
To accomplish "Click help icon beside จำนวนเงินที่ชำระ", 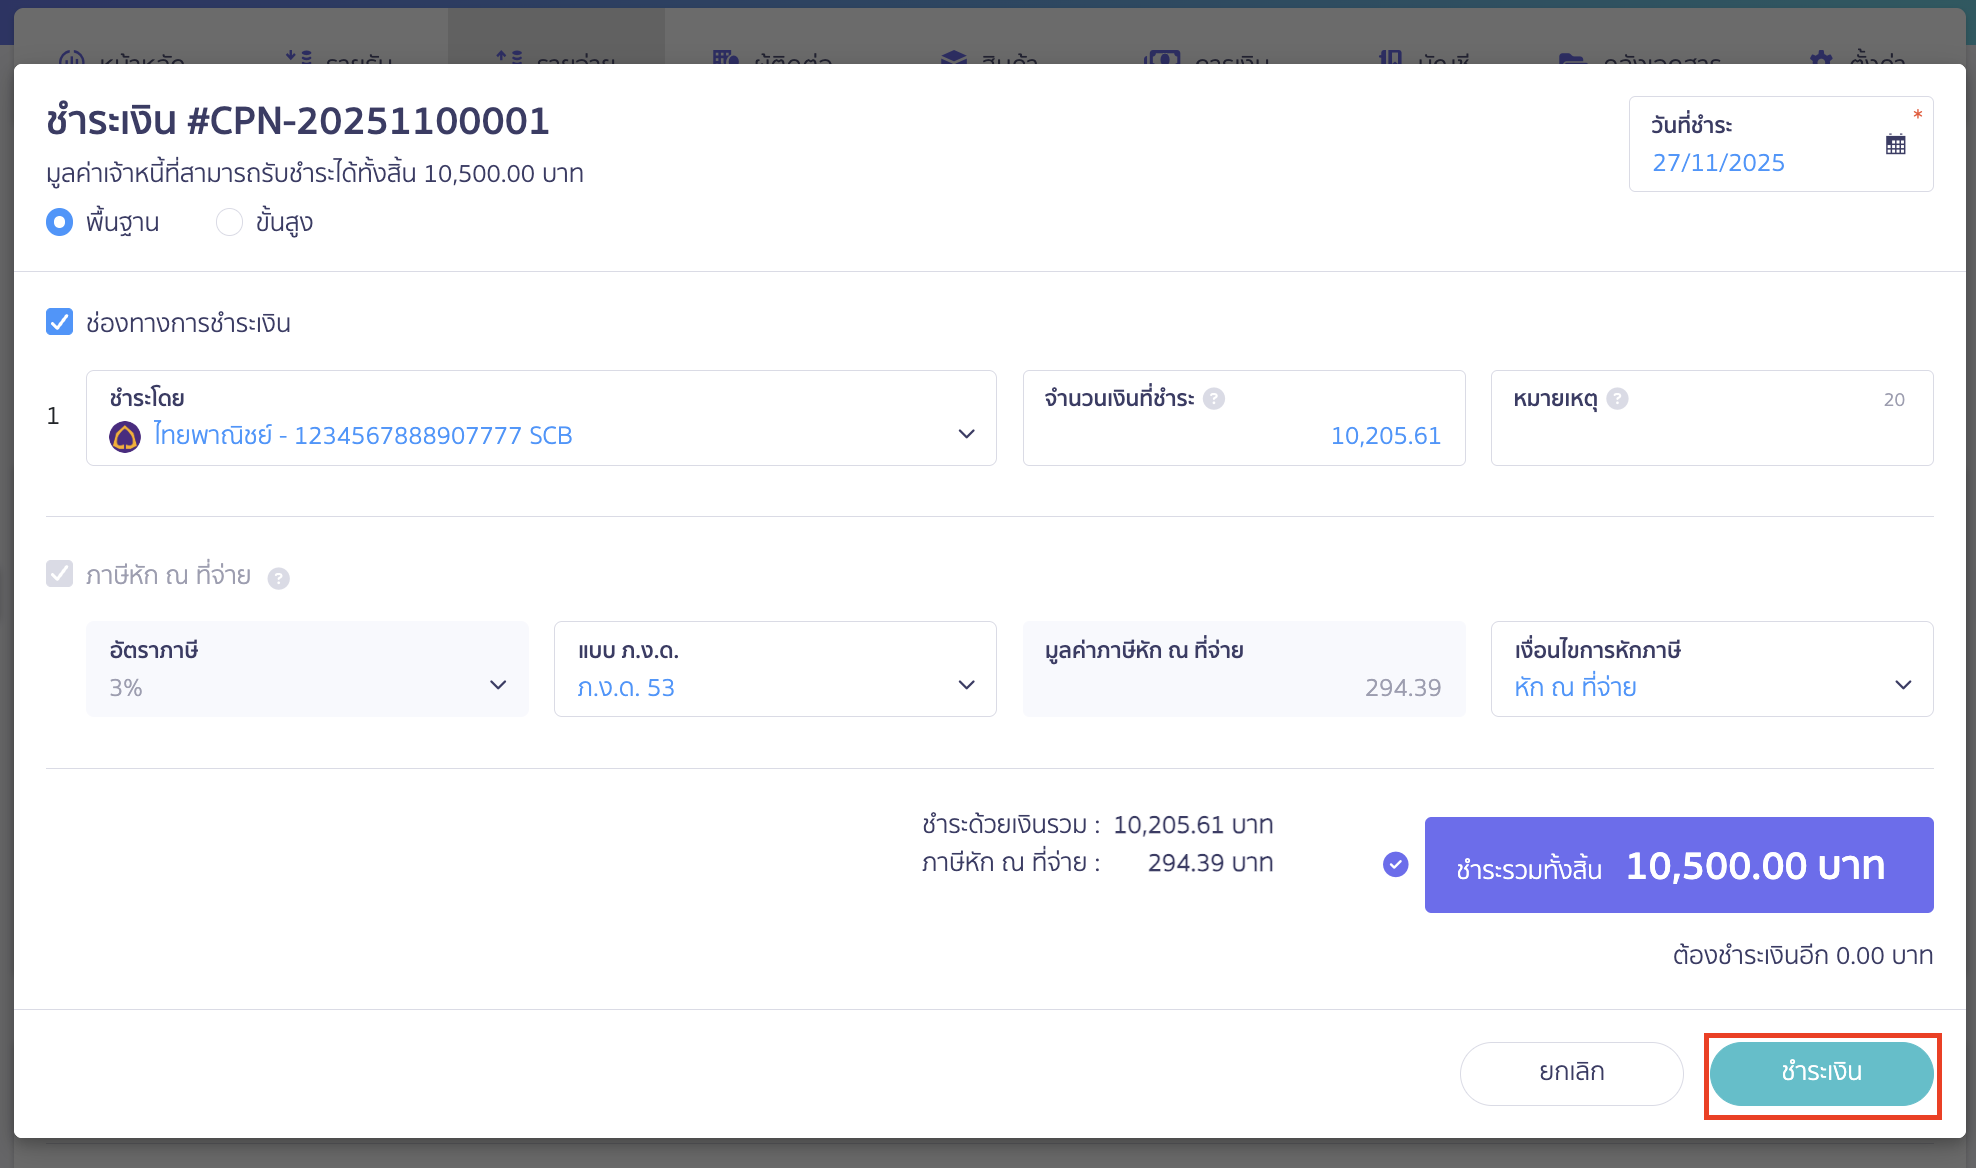I will [x=1214, y=399].
